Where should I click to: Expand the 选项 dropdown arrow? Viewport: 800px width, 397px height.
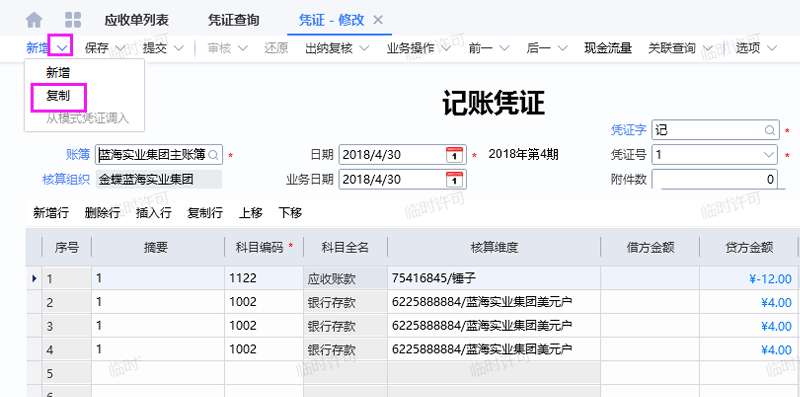coord(771,48)
